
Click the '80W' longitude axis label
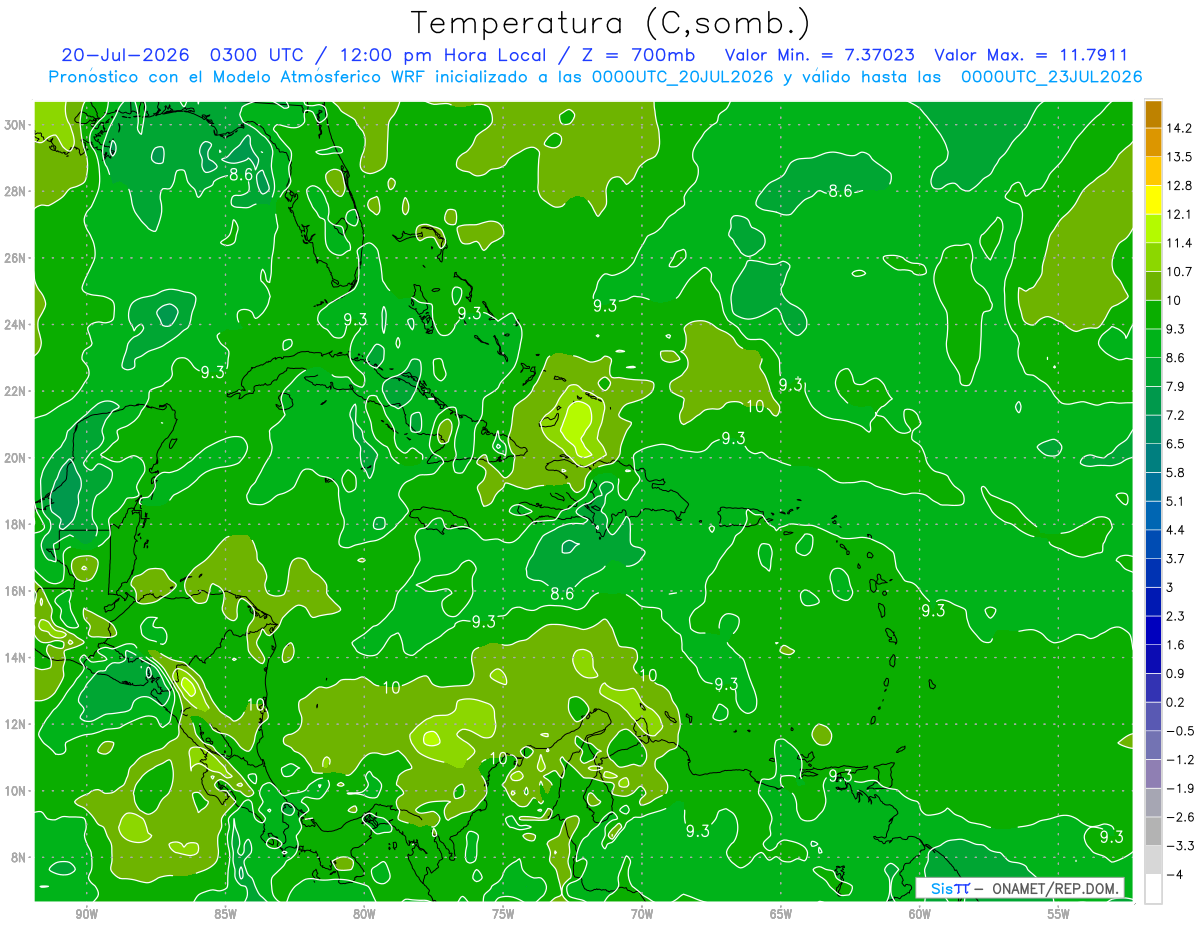(x=365, y=914)
